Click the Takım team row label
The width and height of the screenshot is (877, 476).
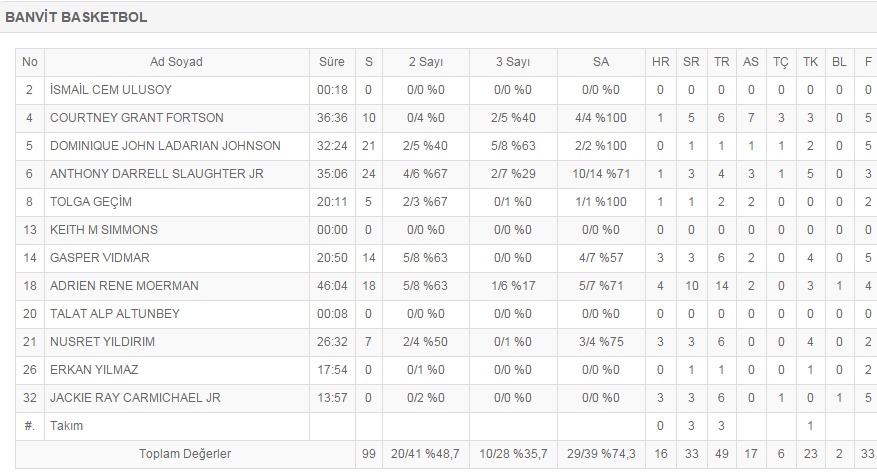pyautogui.click(x=67, y=426)
